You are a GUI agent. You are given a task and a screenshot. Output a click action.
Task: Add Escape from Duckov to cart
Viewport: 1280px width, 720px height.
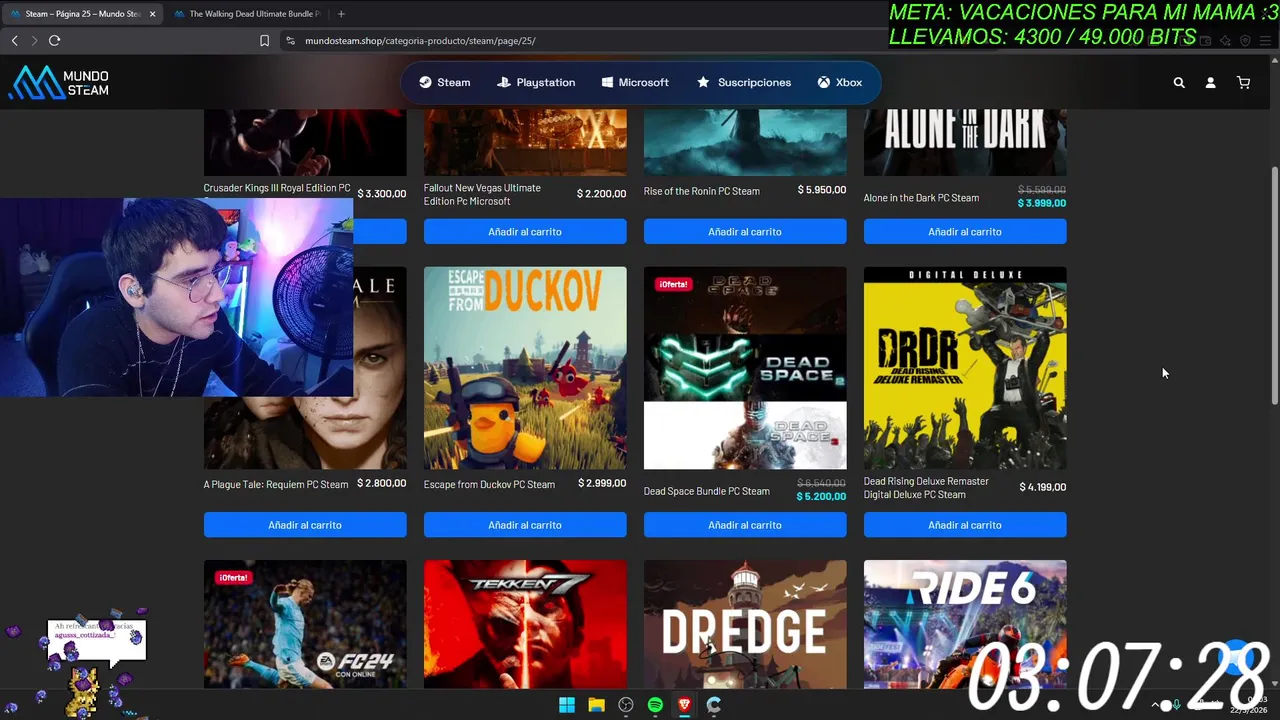point(525,525)
